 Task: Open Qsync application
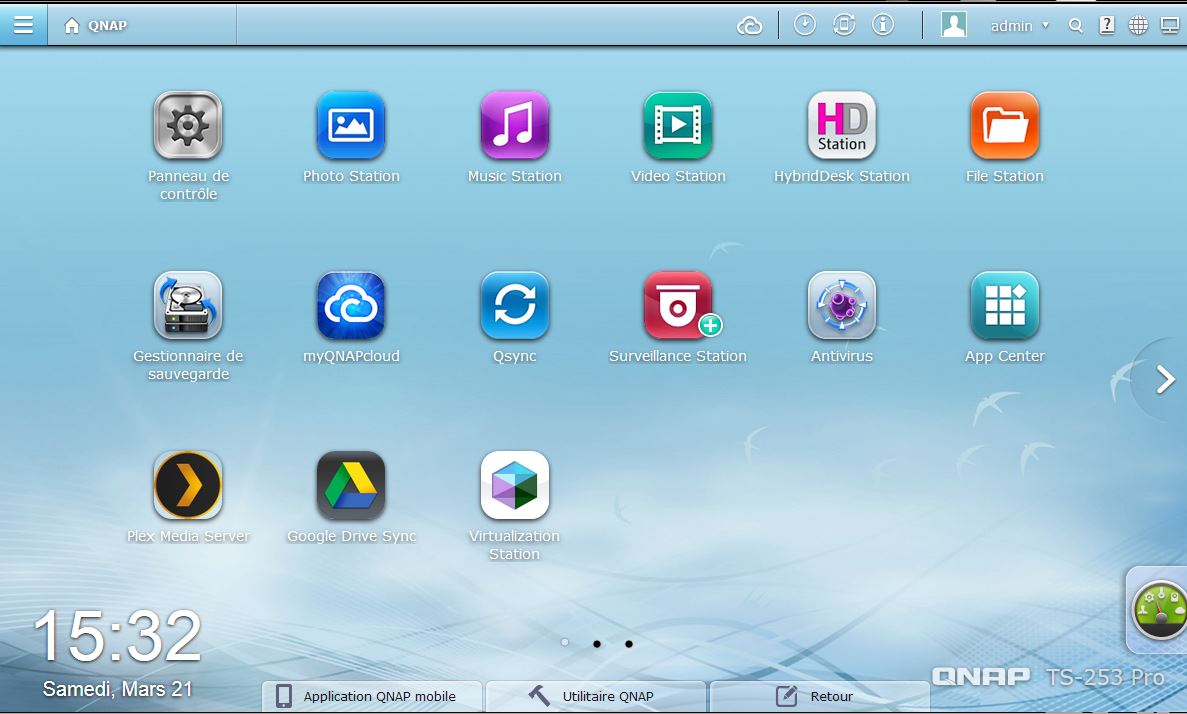click(514, 306)
